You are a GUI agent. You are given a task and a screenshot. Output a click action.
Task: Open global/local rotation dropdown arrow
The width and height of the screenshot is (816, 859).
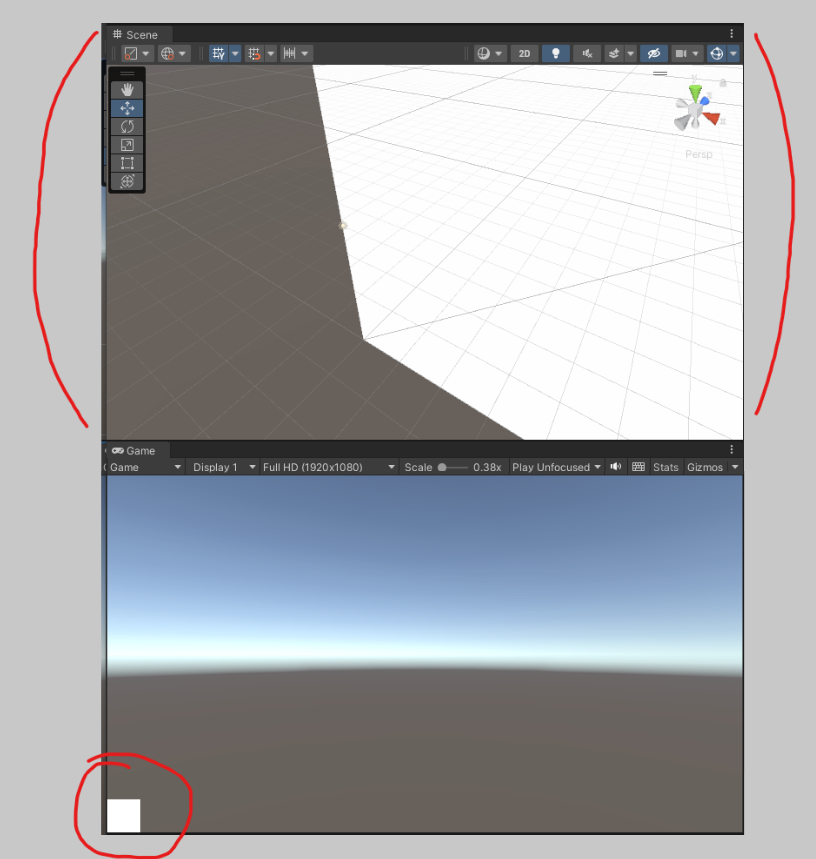[x=182, y=54]
